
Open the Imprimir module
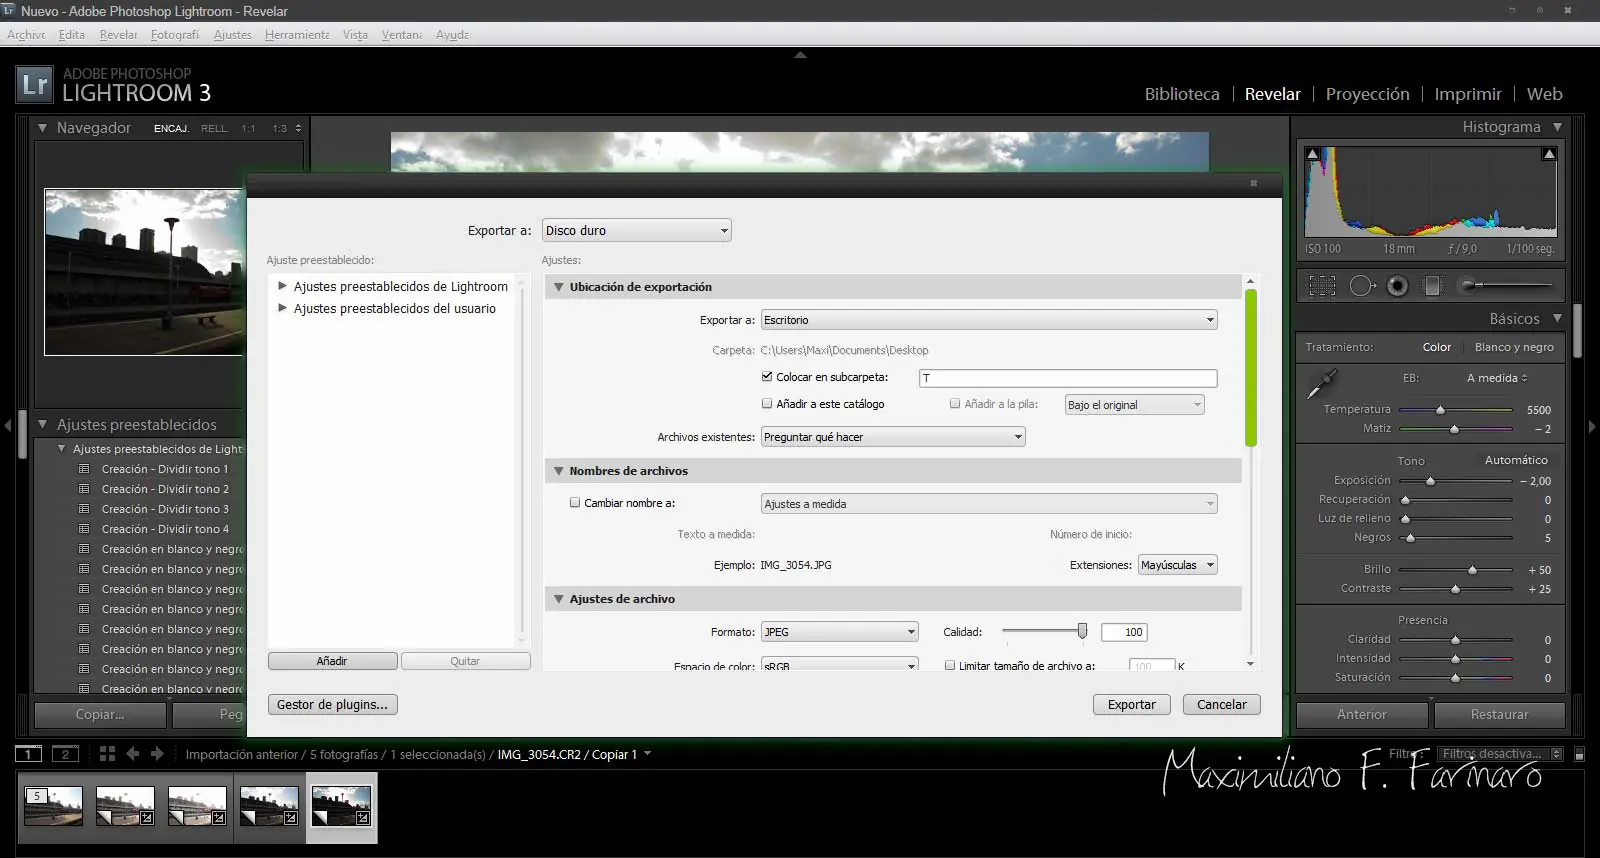click(x=1468, y=94)
